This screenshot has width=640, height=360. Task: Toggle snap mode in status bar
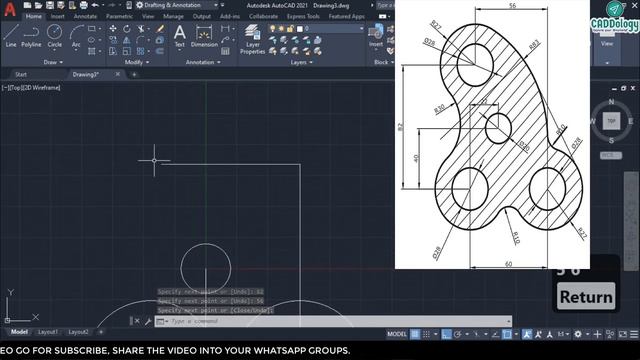click(x=427, y=334)
